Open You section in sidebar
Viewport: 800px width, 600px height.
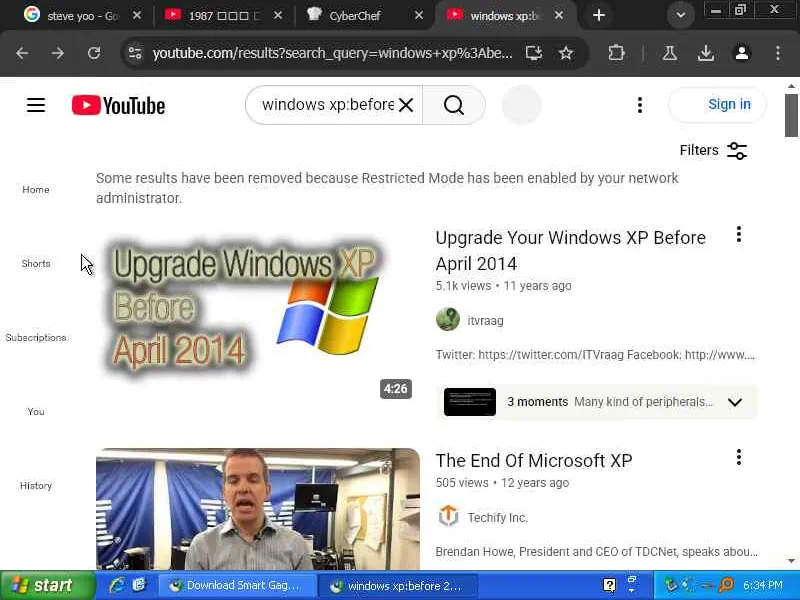[x=36, y=411]
